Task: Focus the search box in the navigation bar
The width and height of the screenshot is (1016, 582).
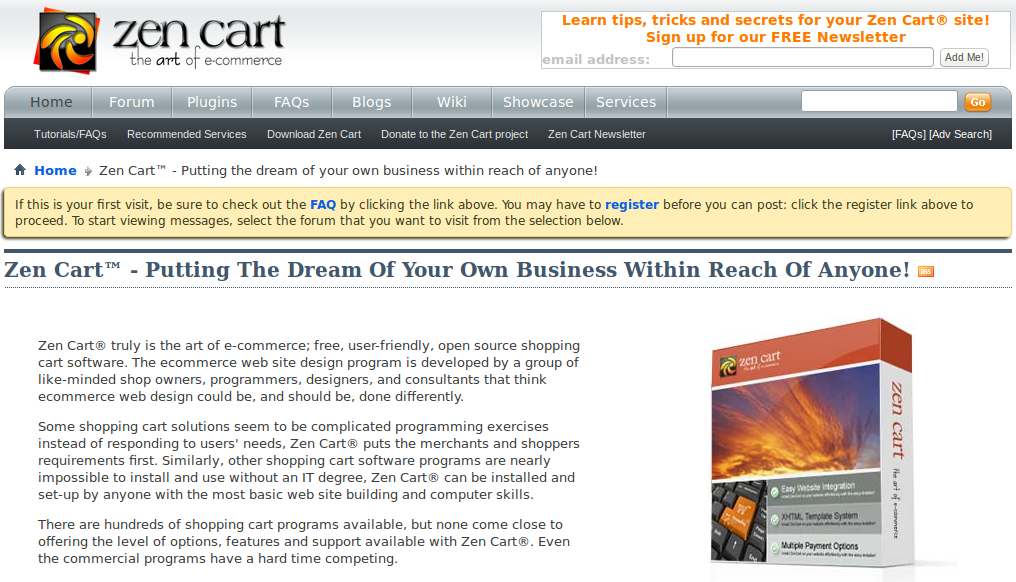Action: (879, 102)
